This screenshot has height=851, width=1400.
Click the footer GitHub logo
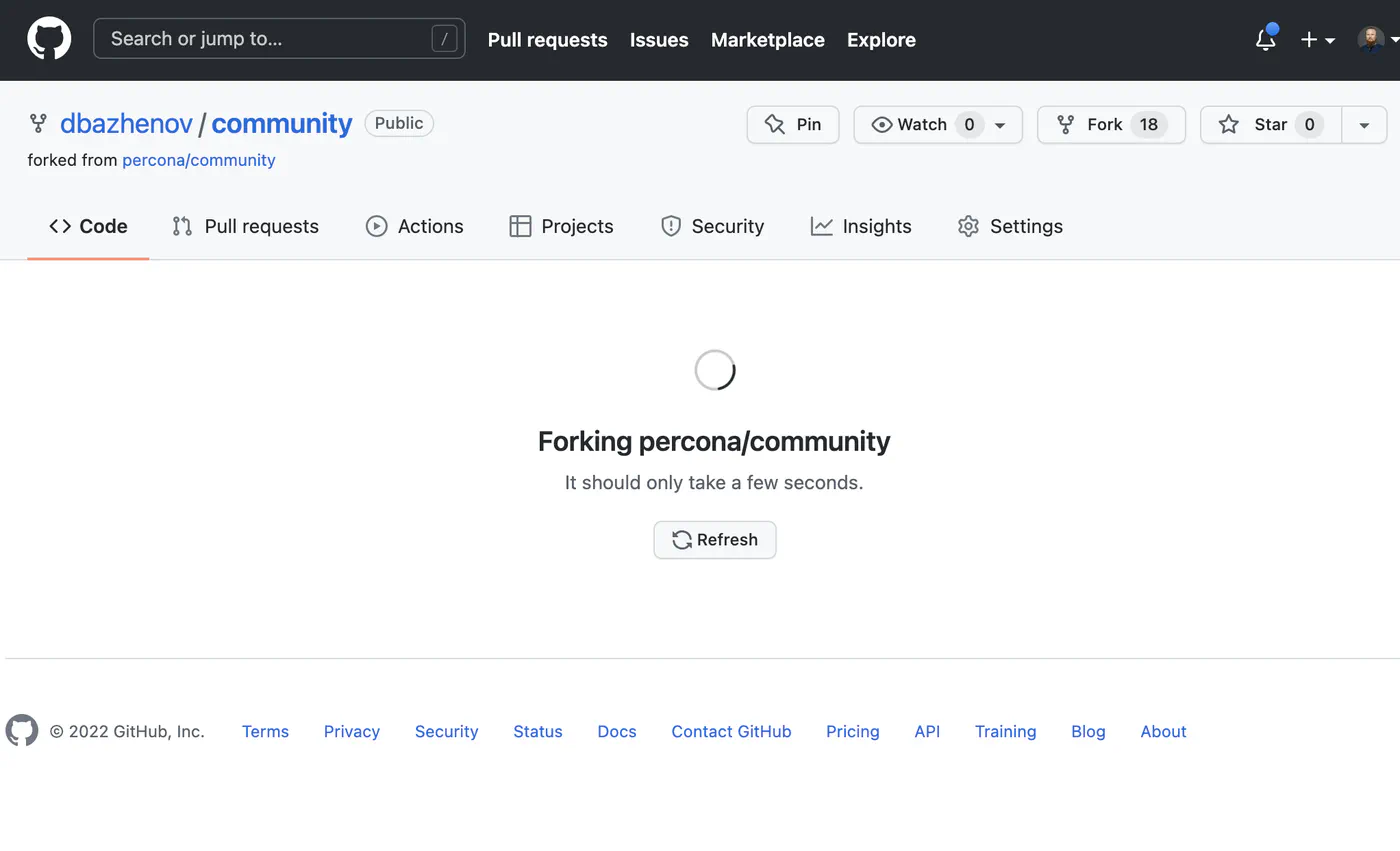(x=22, y=731)
